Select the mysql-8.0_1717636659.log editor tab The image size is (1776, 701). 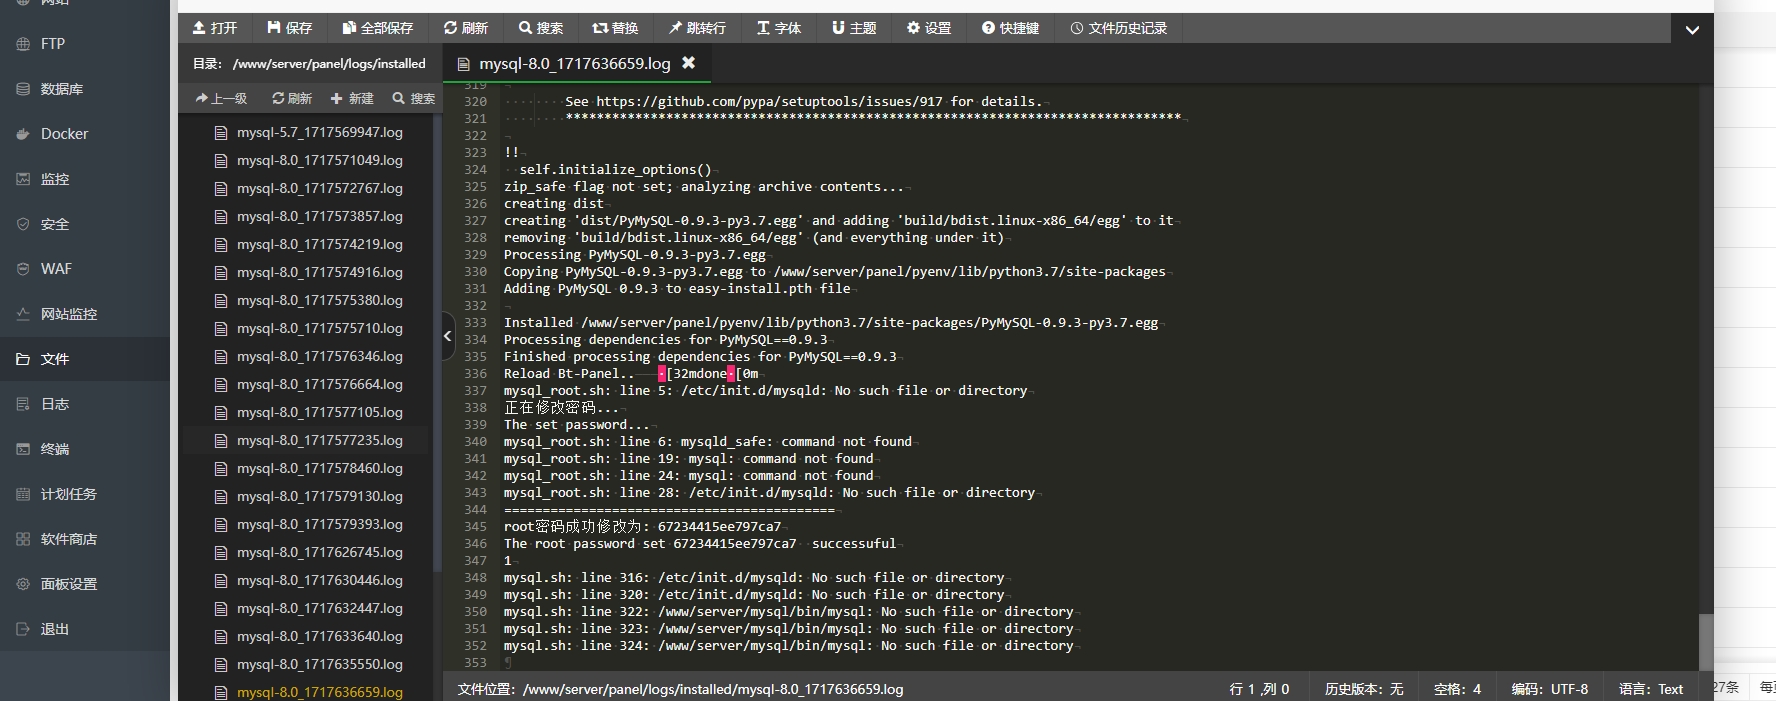575,63
